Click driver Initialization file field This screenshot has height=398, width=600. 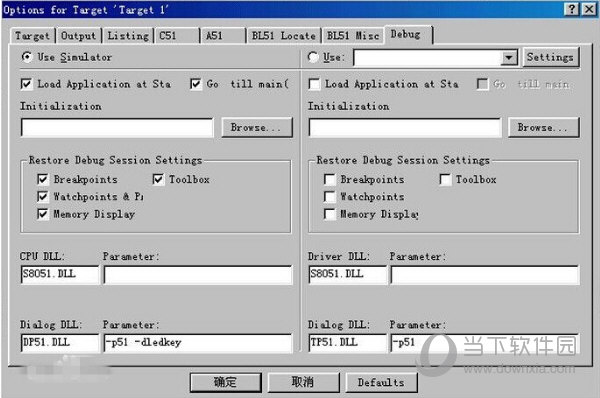(404, 127)
